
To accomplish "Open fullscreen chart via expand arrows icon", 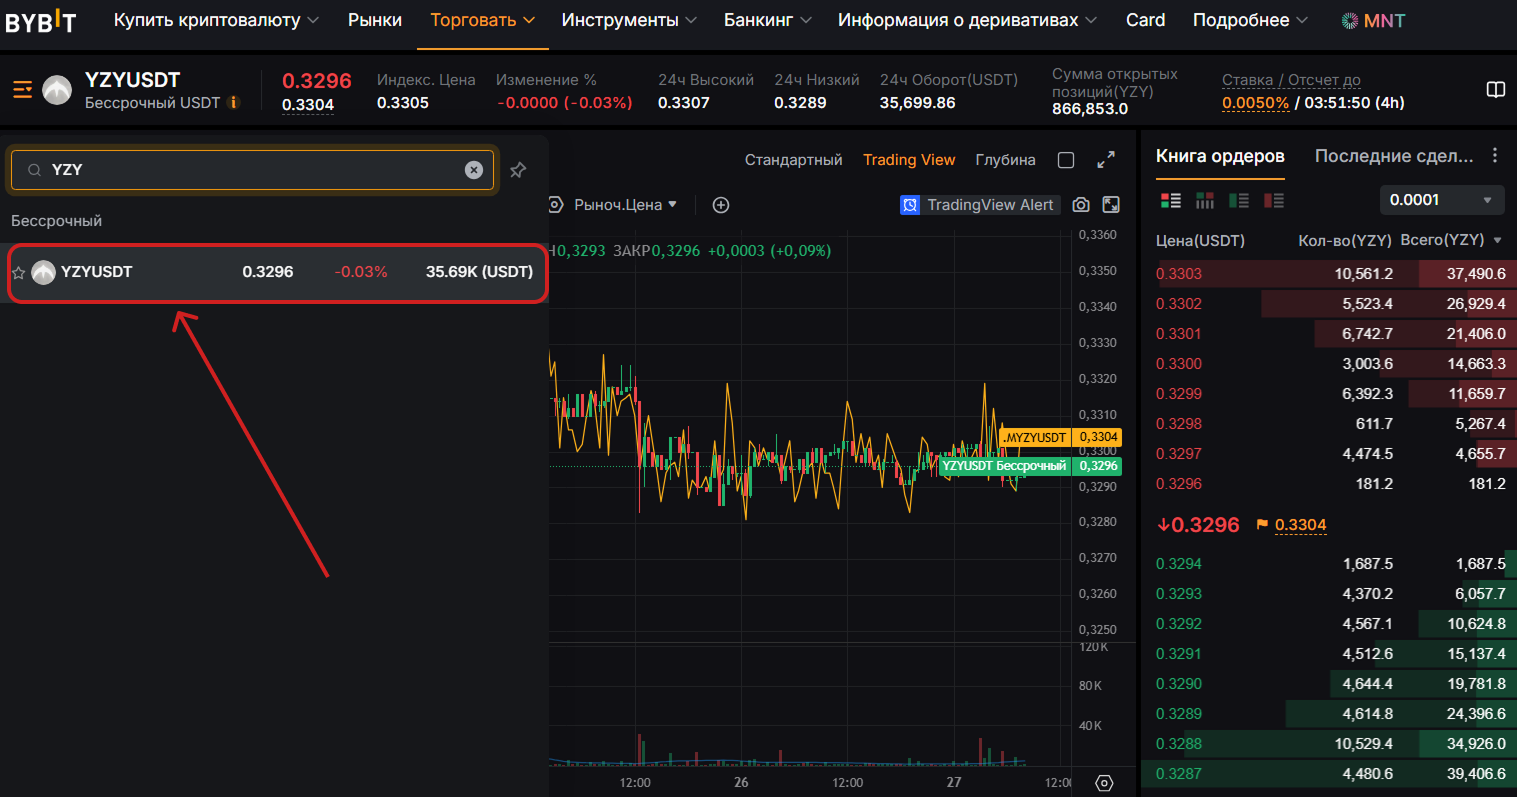I will [x=1104, y=158].
